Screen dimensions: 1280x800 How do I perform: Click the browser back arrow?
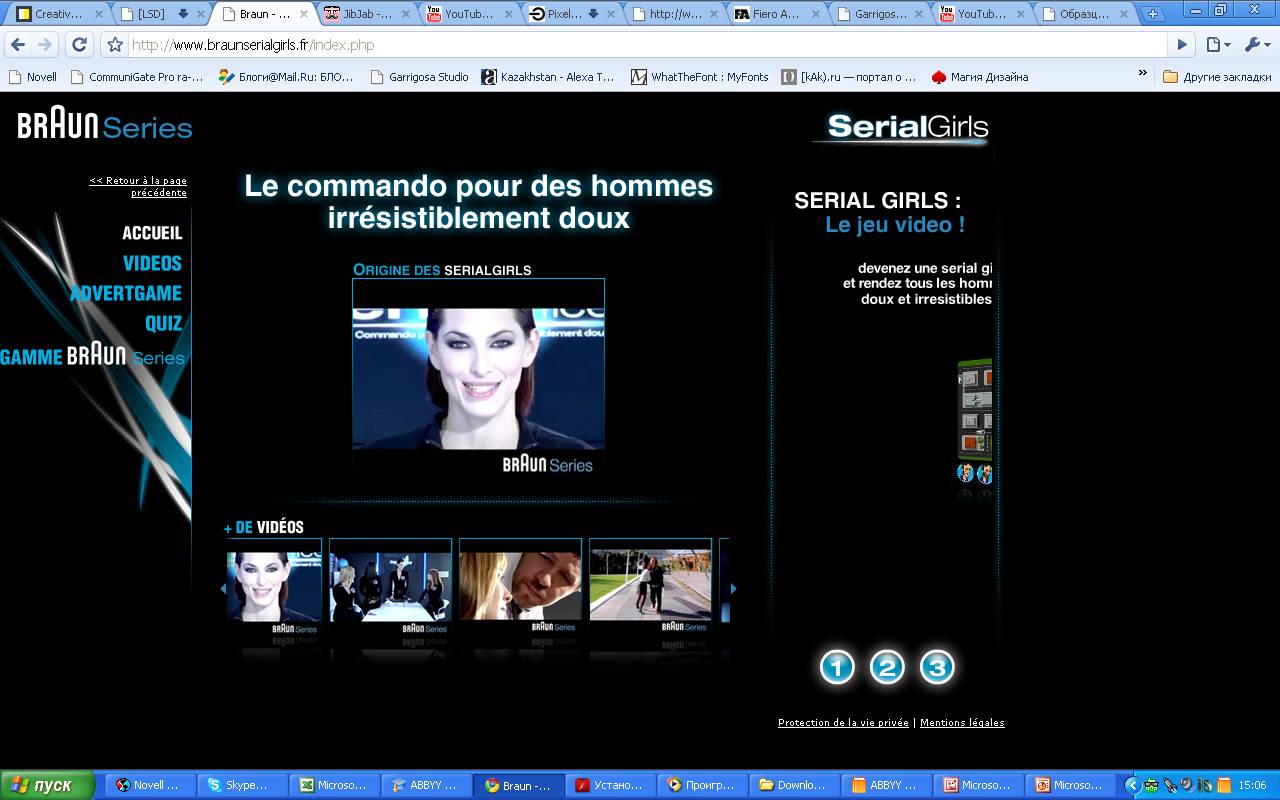(18, 45)
